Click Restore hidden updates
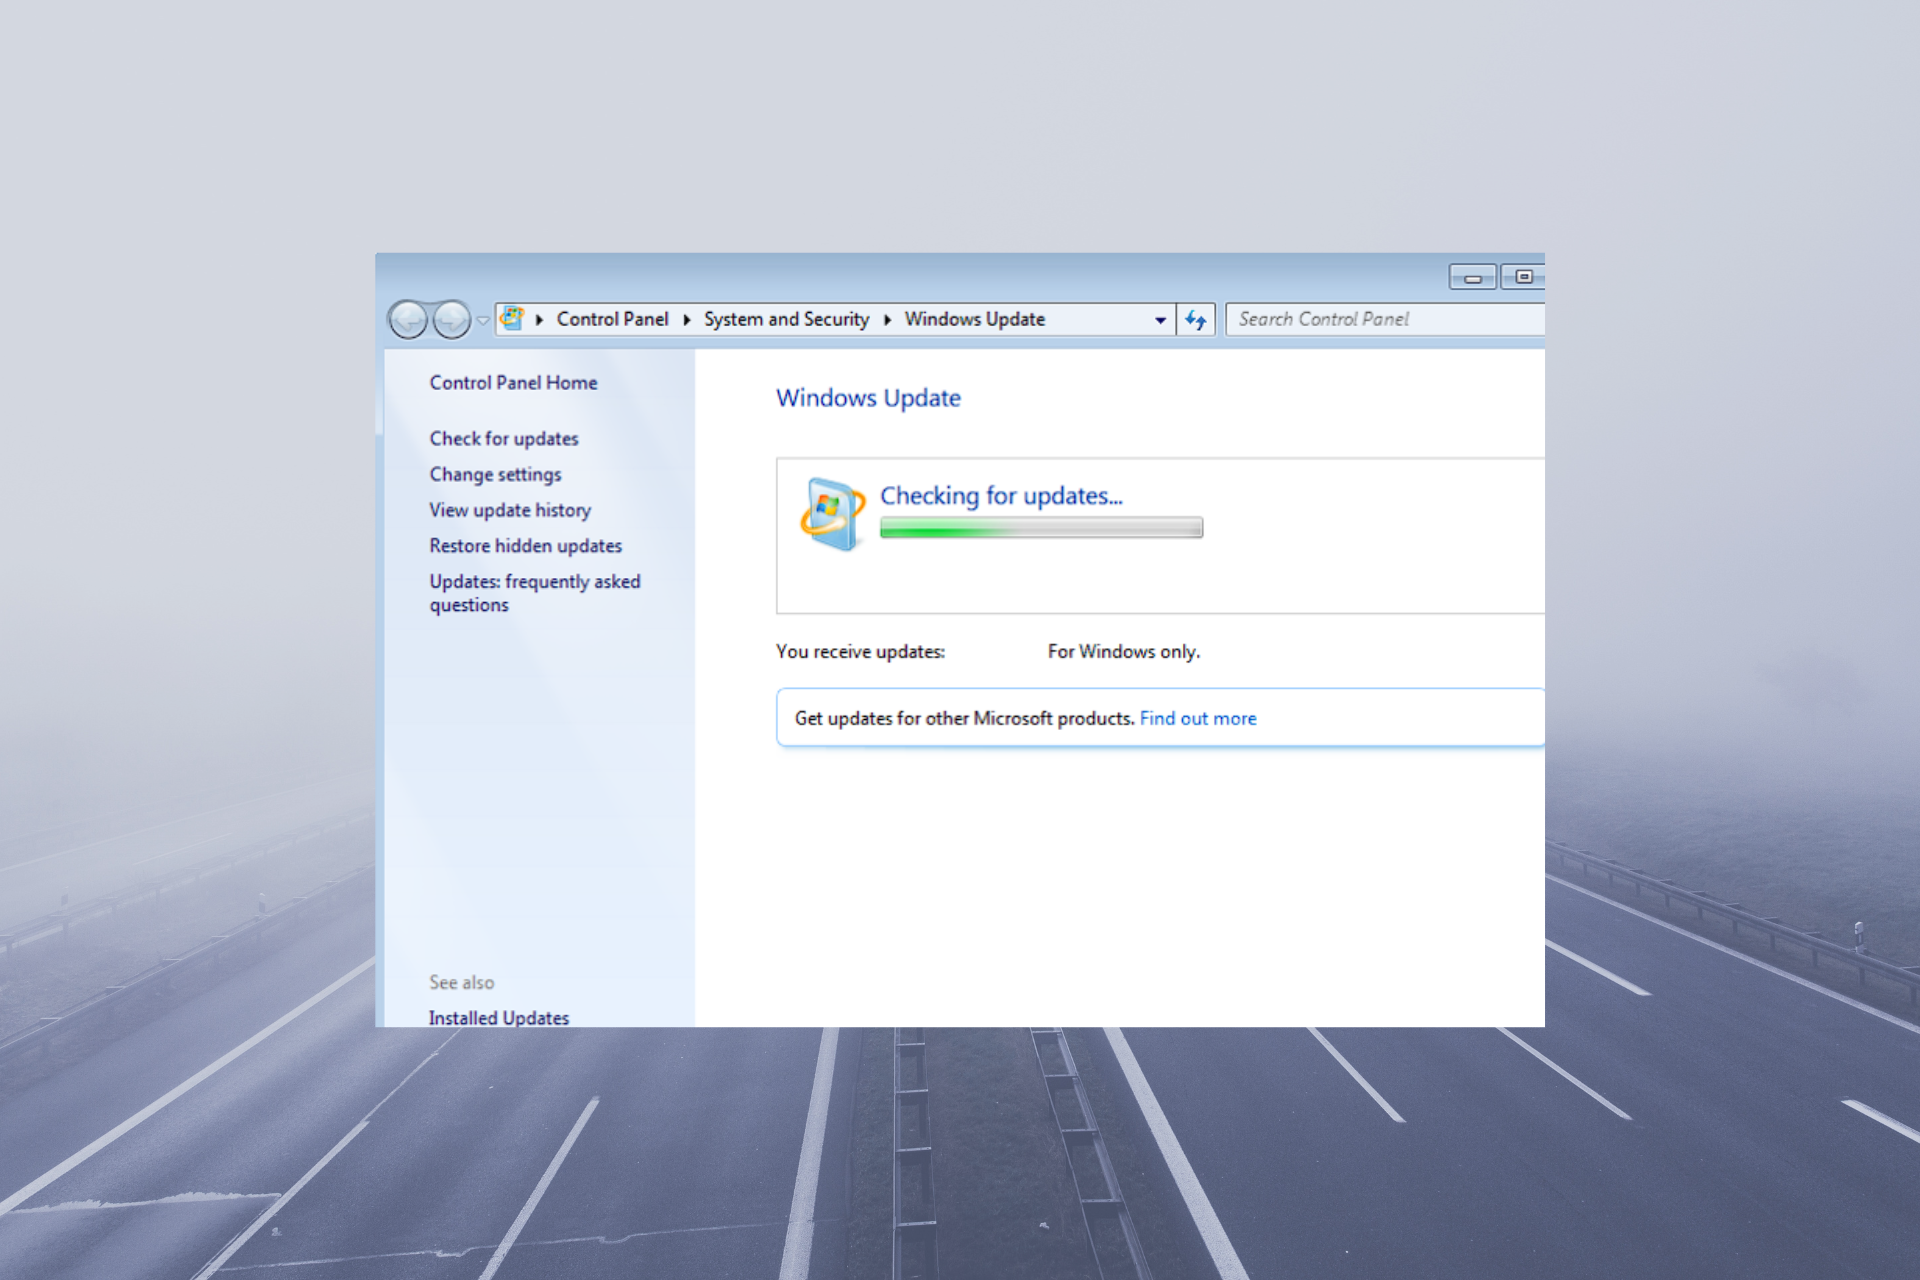 click(x=525, y=546)
